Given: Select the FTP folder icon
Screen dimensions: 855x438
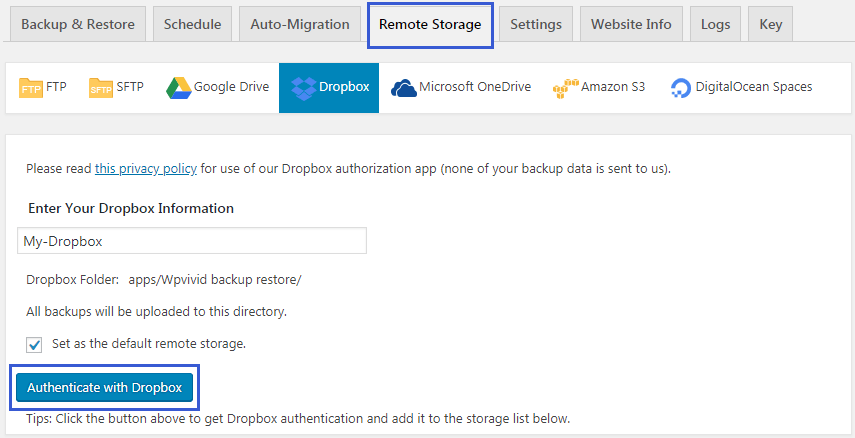Looking at the screenshot, I should pyautogui.click(x=31, y=88).
